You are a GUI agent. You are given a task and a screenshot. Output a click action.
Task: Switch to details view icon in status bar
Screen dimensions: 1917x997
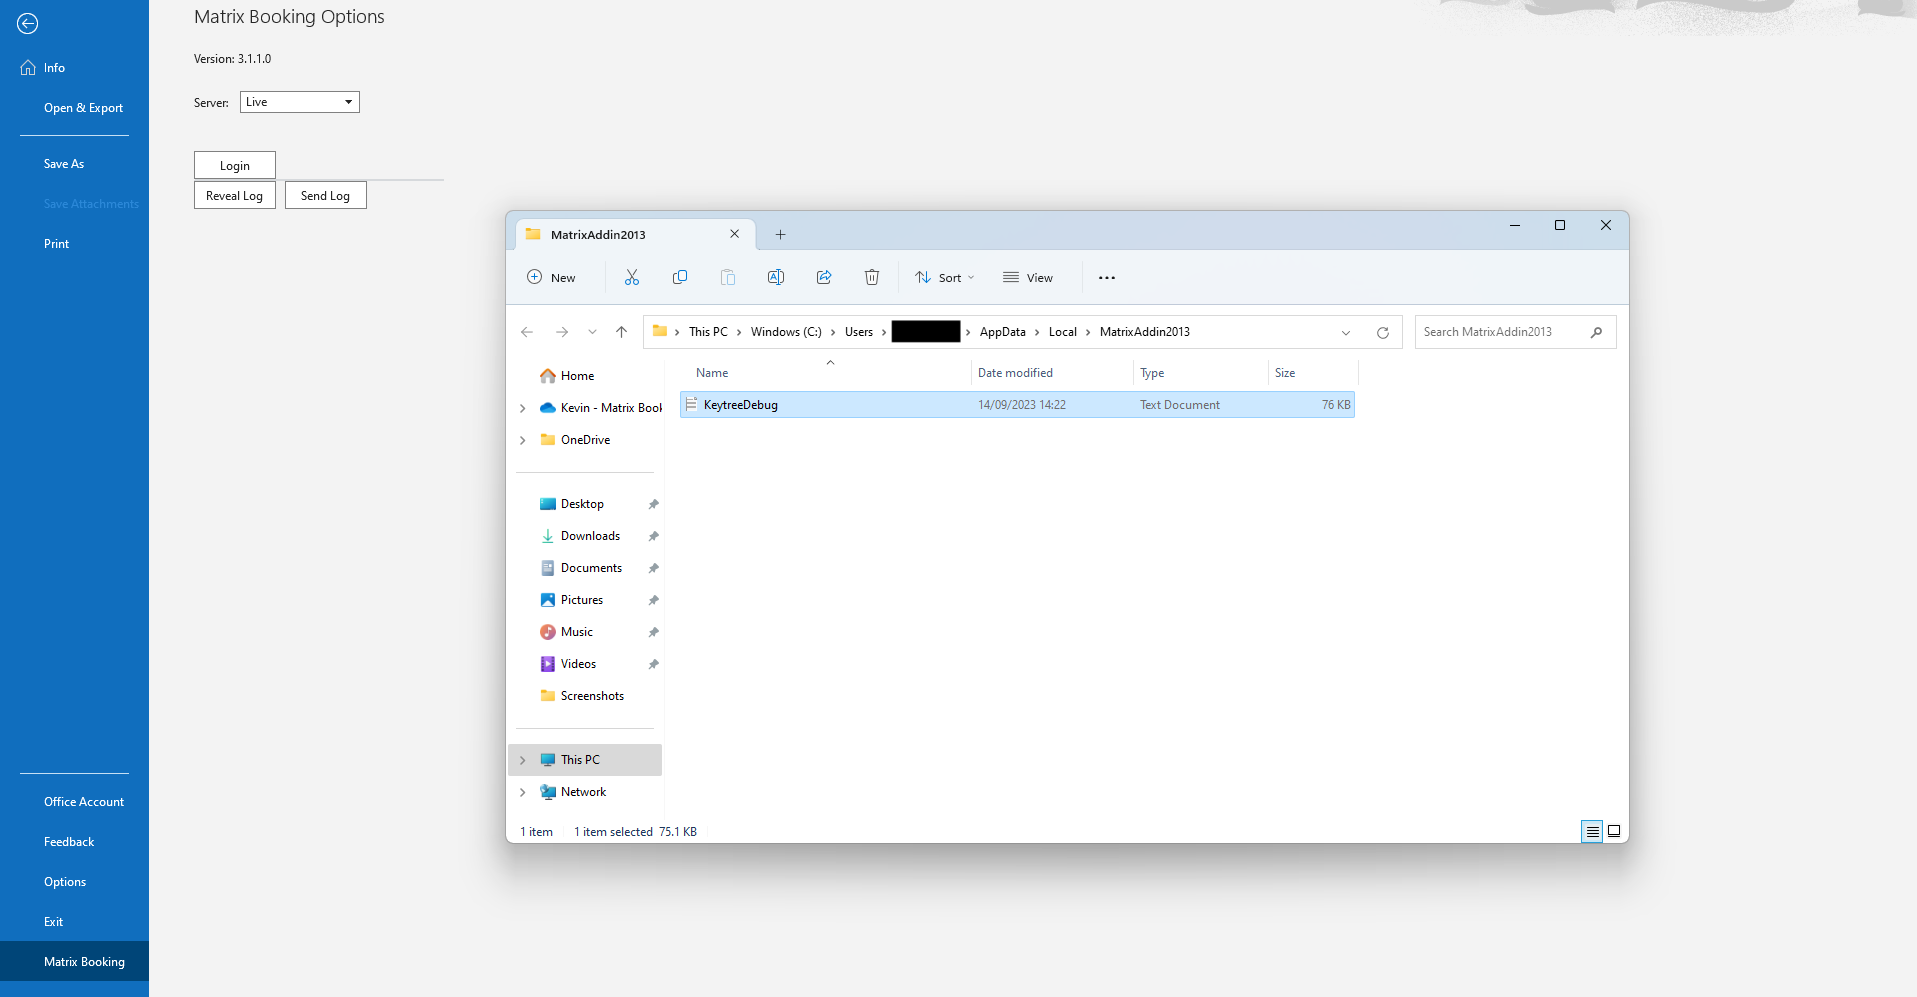tap(1592, 831)
